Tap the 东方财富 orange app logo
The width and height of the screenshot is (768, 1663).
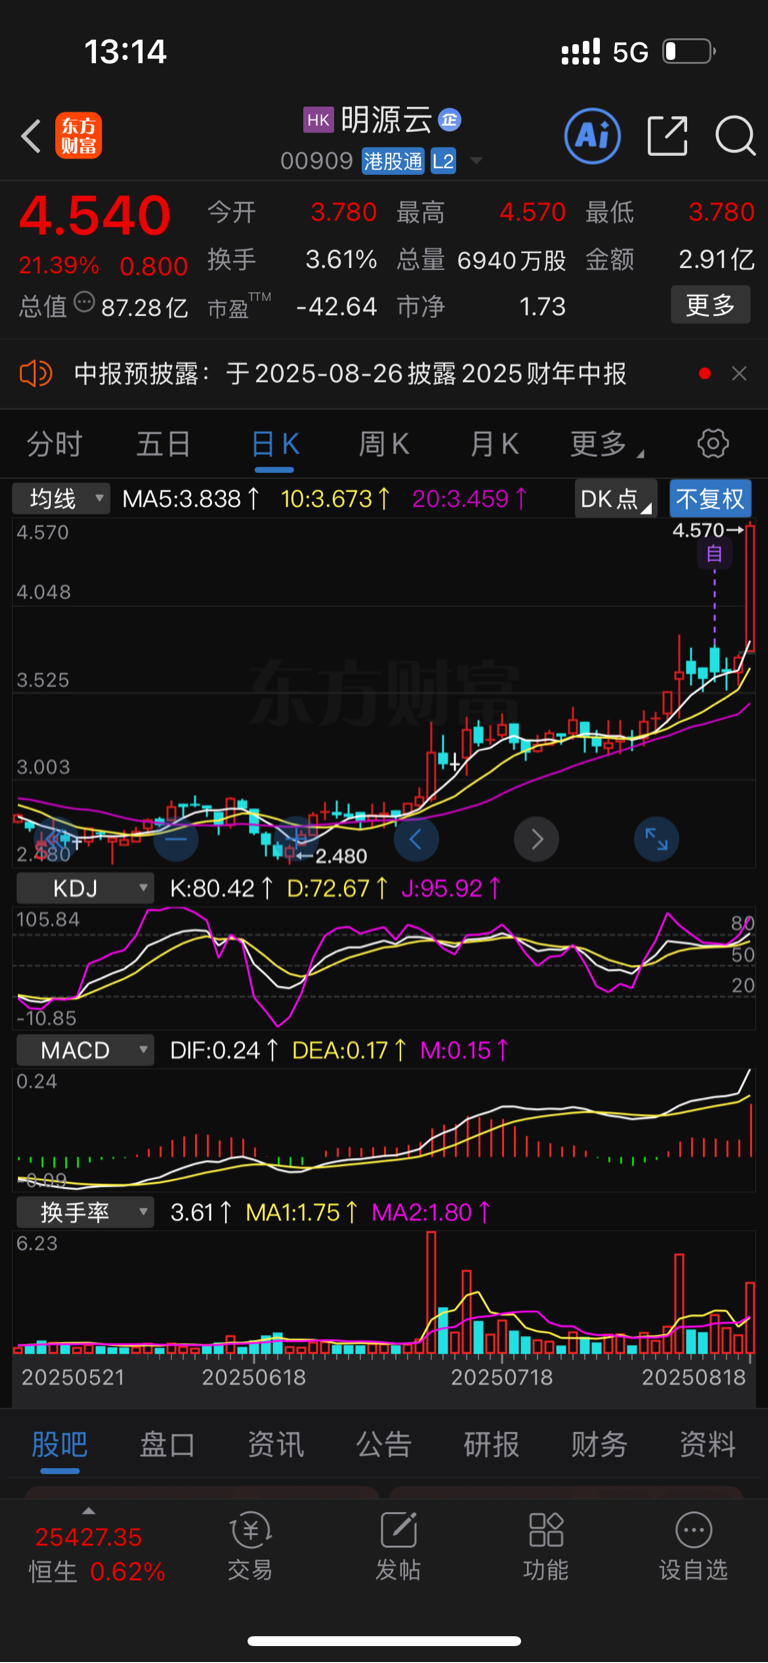[79, 136]
